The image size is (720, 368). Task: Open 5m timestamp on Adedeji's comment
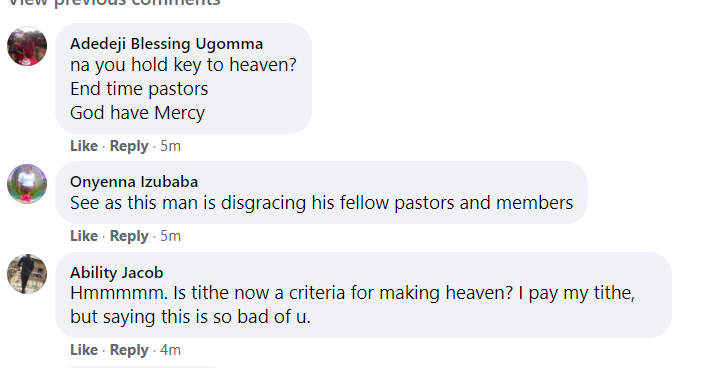170,146
